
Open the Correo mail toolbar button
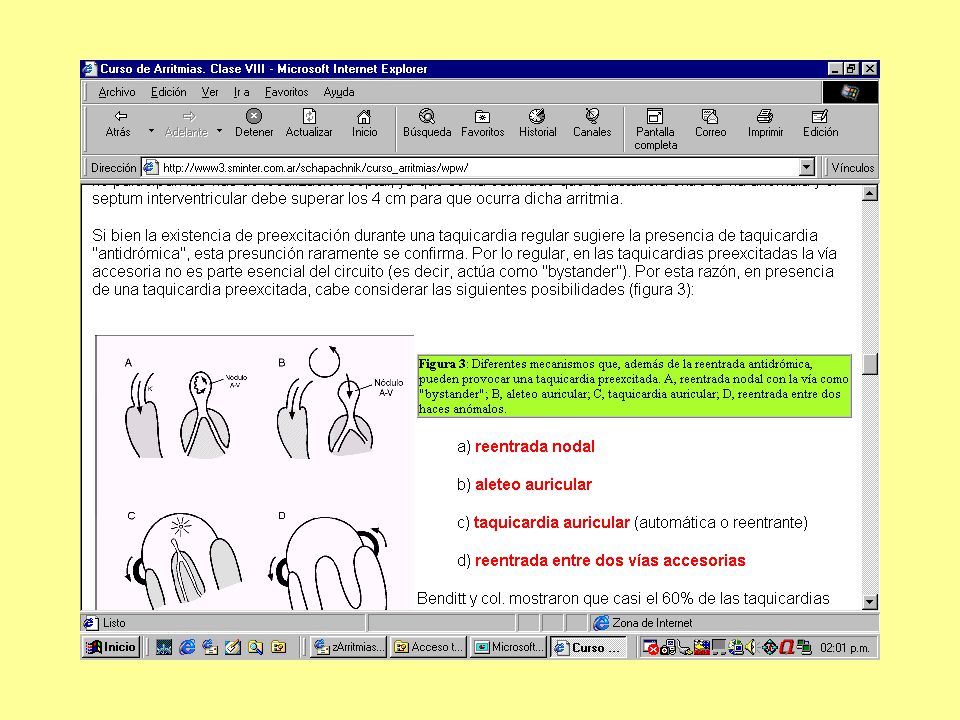pyautogui.click(x=710, y=123)
